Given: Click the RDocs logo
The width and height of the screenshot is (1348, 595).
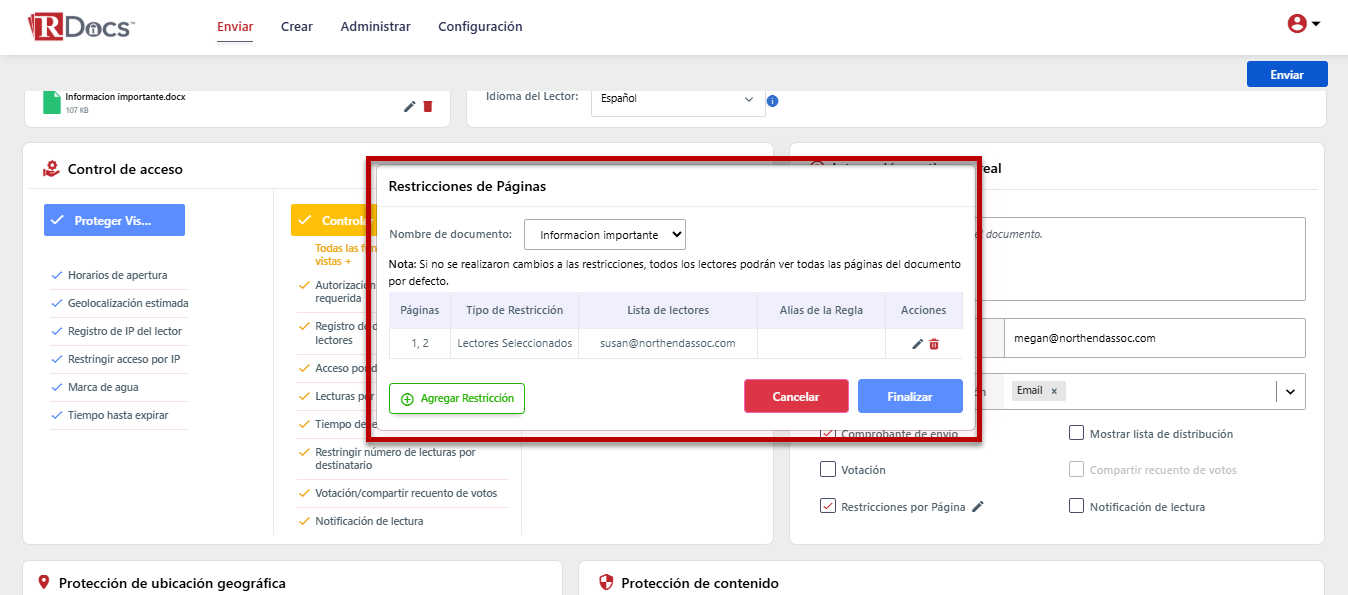Looking at the screenshot, I should (81, 27).
